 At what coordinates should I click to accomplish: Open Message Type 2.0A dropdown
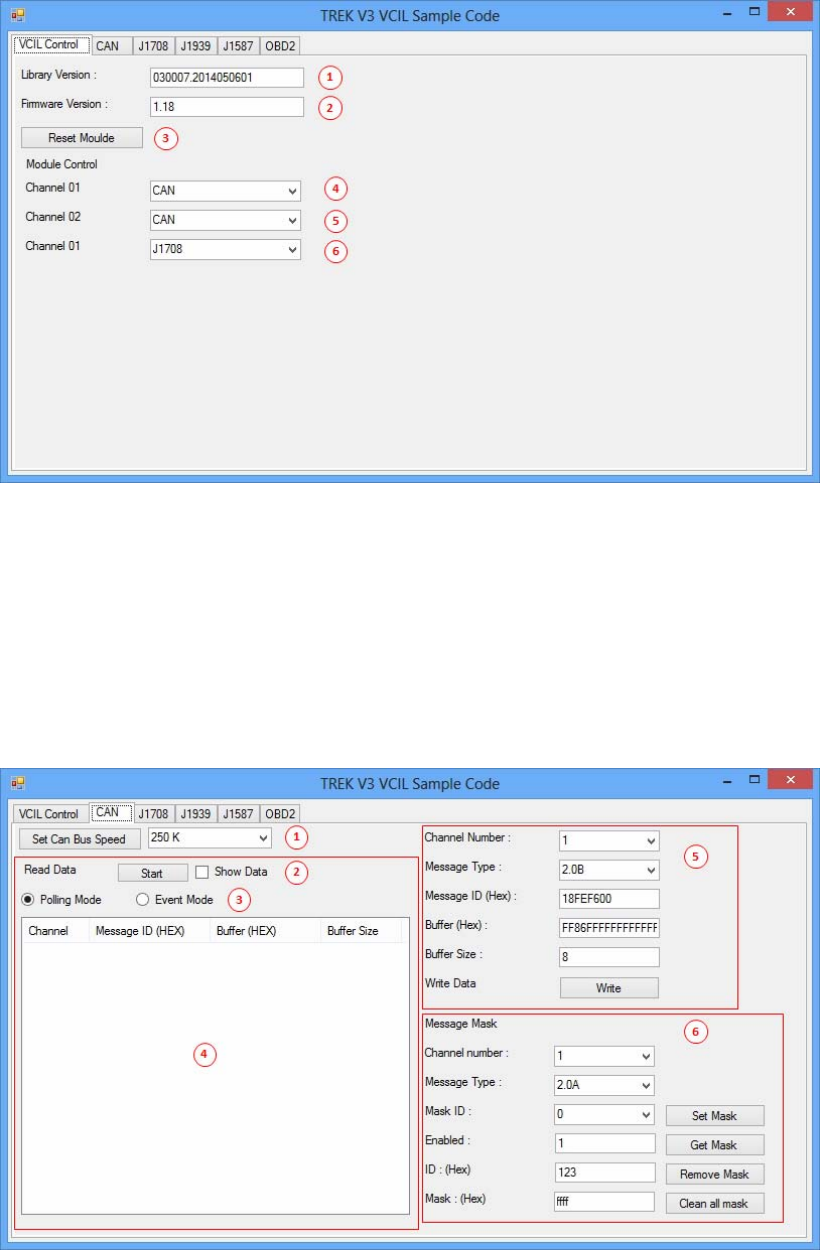[604, 1085]
